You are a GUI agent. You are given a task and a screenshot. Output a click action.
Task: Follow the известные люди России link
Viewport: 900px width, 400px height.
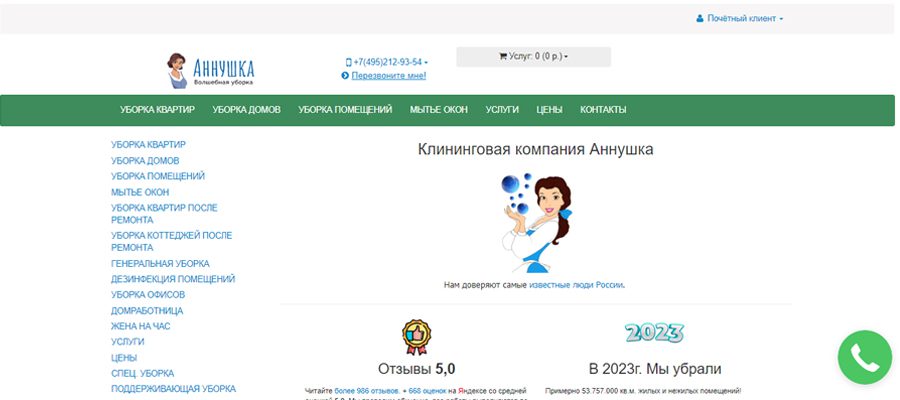576,285
